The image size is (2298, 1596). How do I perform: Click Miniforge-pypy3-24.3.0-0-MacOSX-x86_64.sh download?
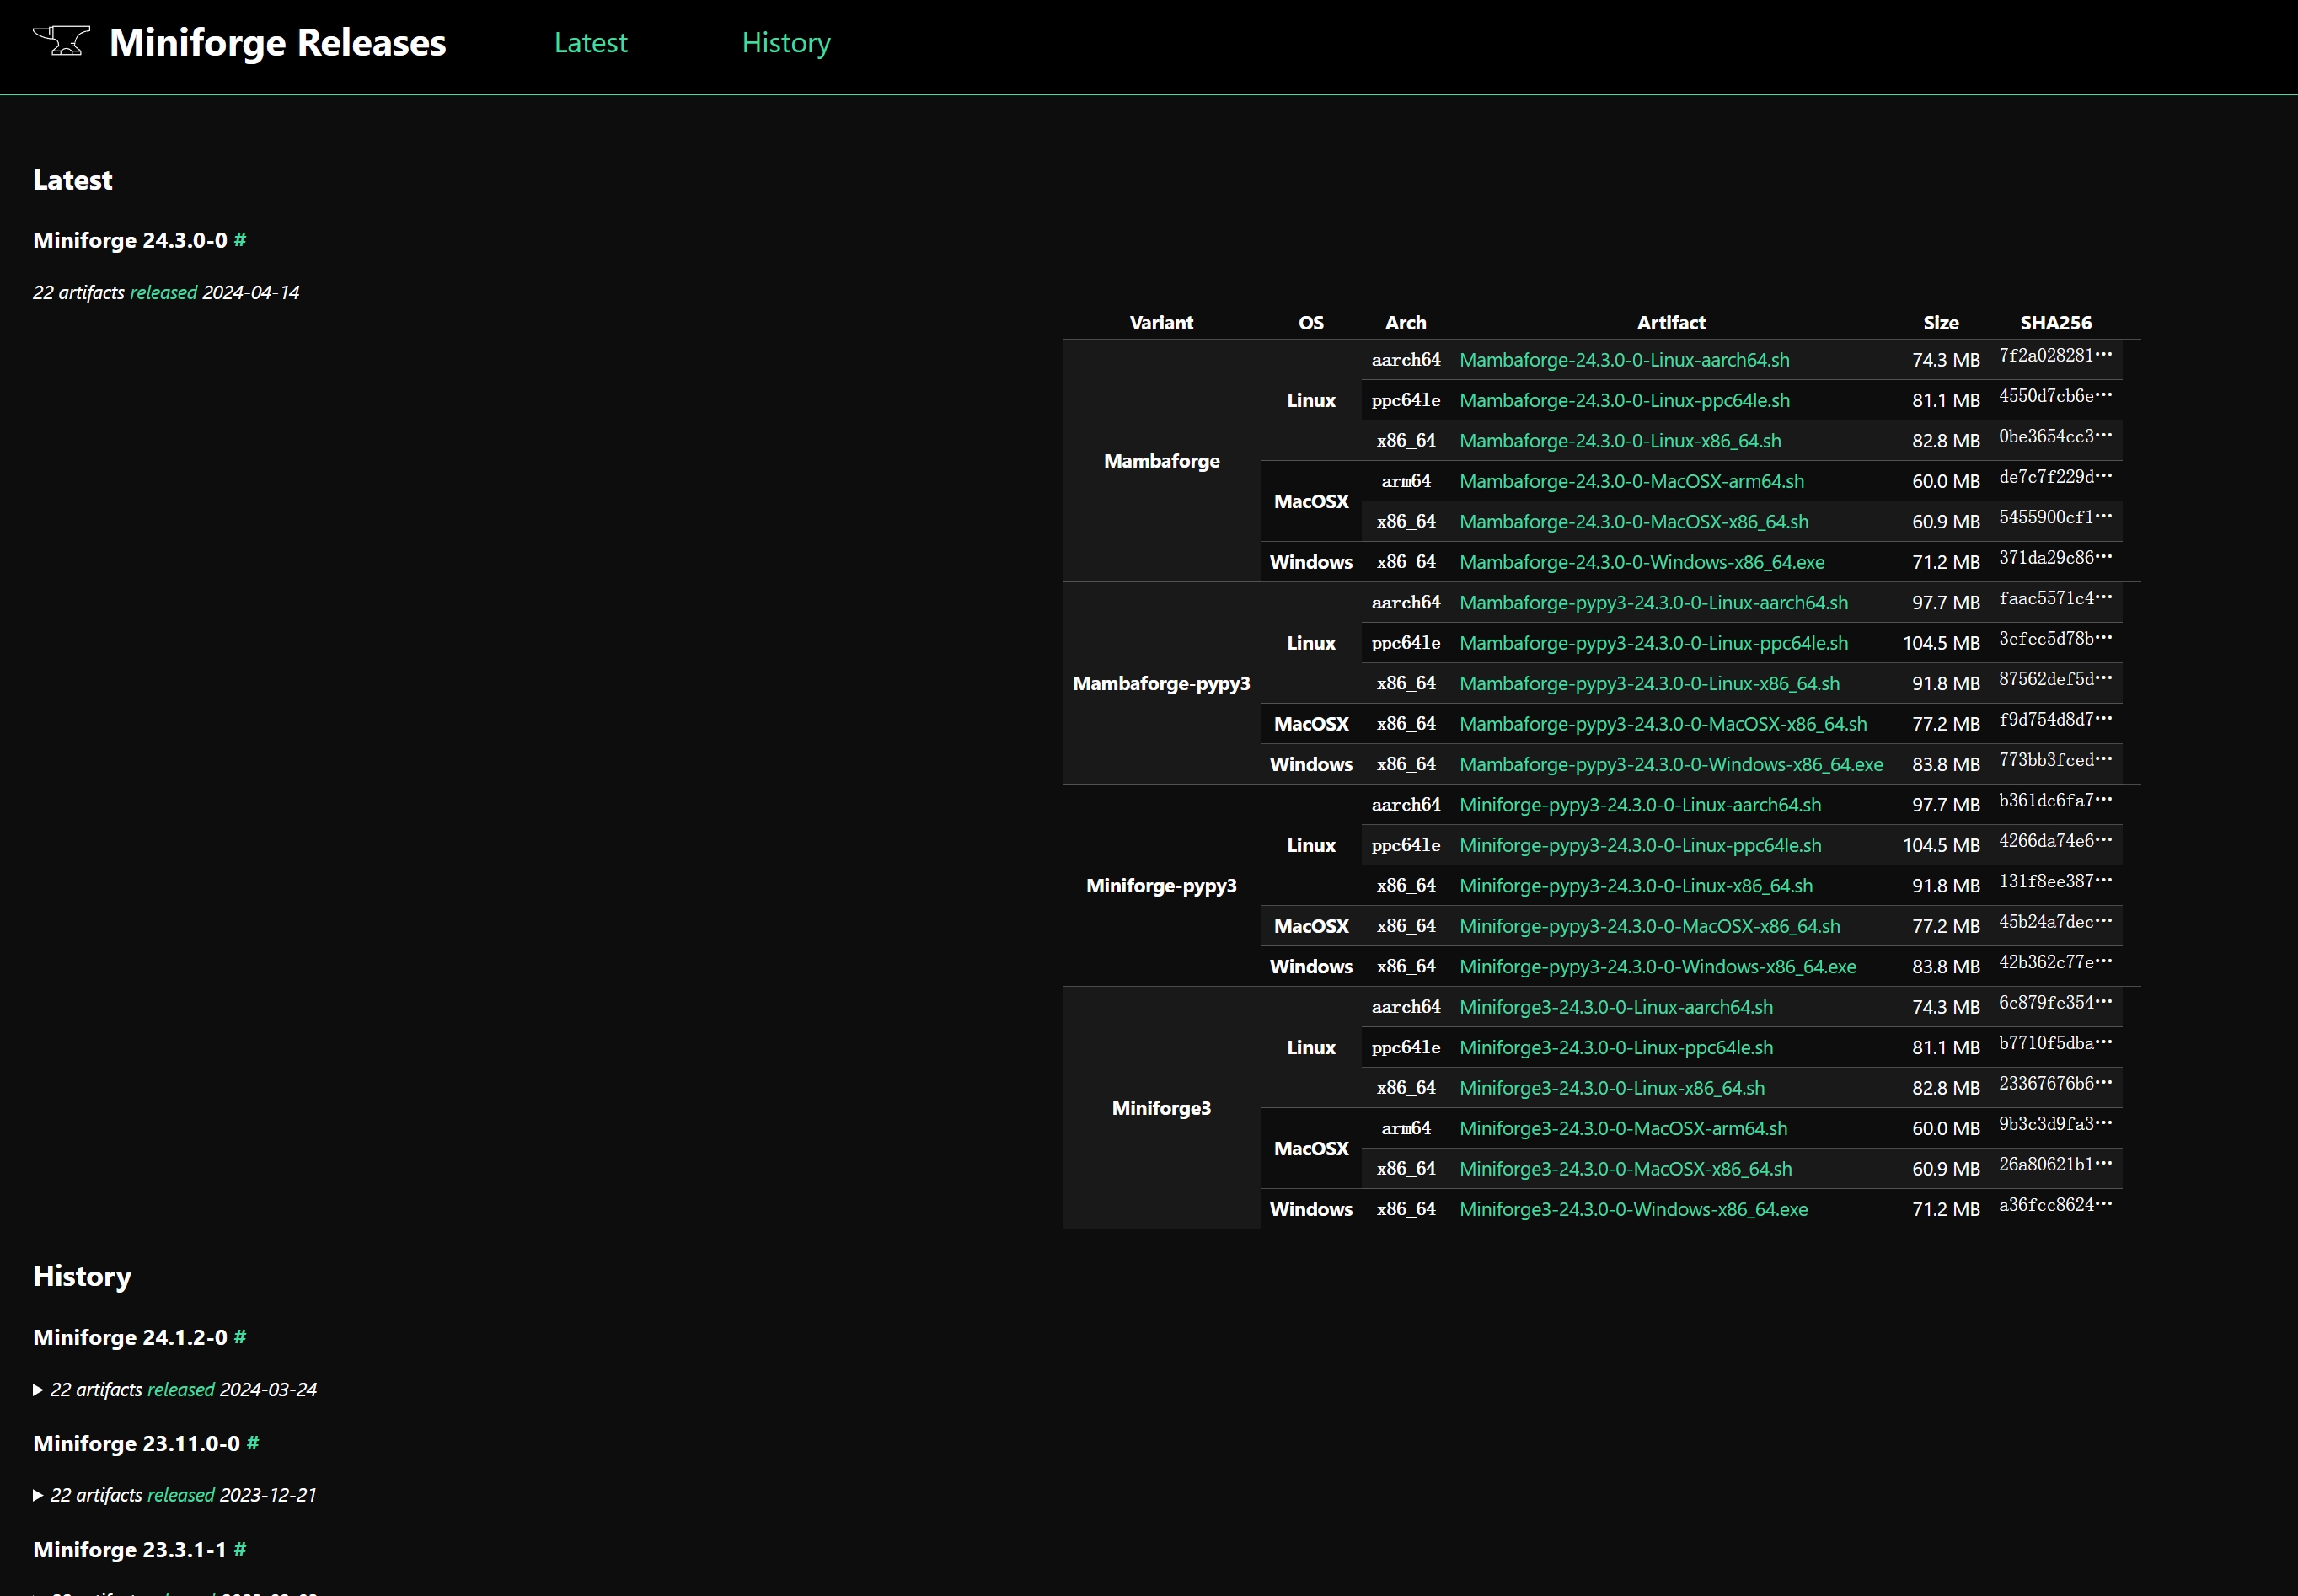tap(1648, 924)
